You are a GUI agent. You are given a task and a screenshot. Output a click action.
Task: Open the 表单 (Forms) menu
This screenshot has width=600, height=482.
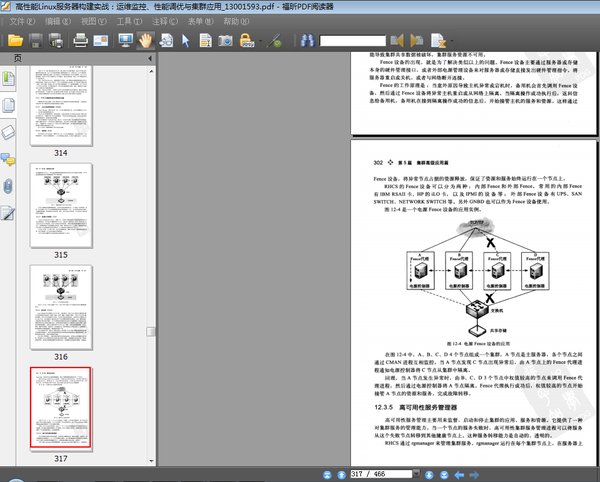(x=201, y=21)
